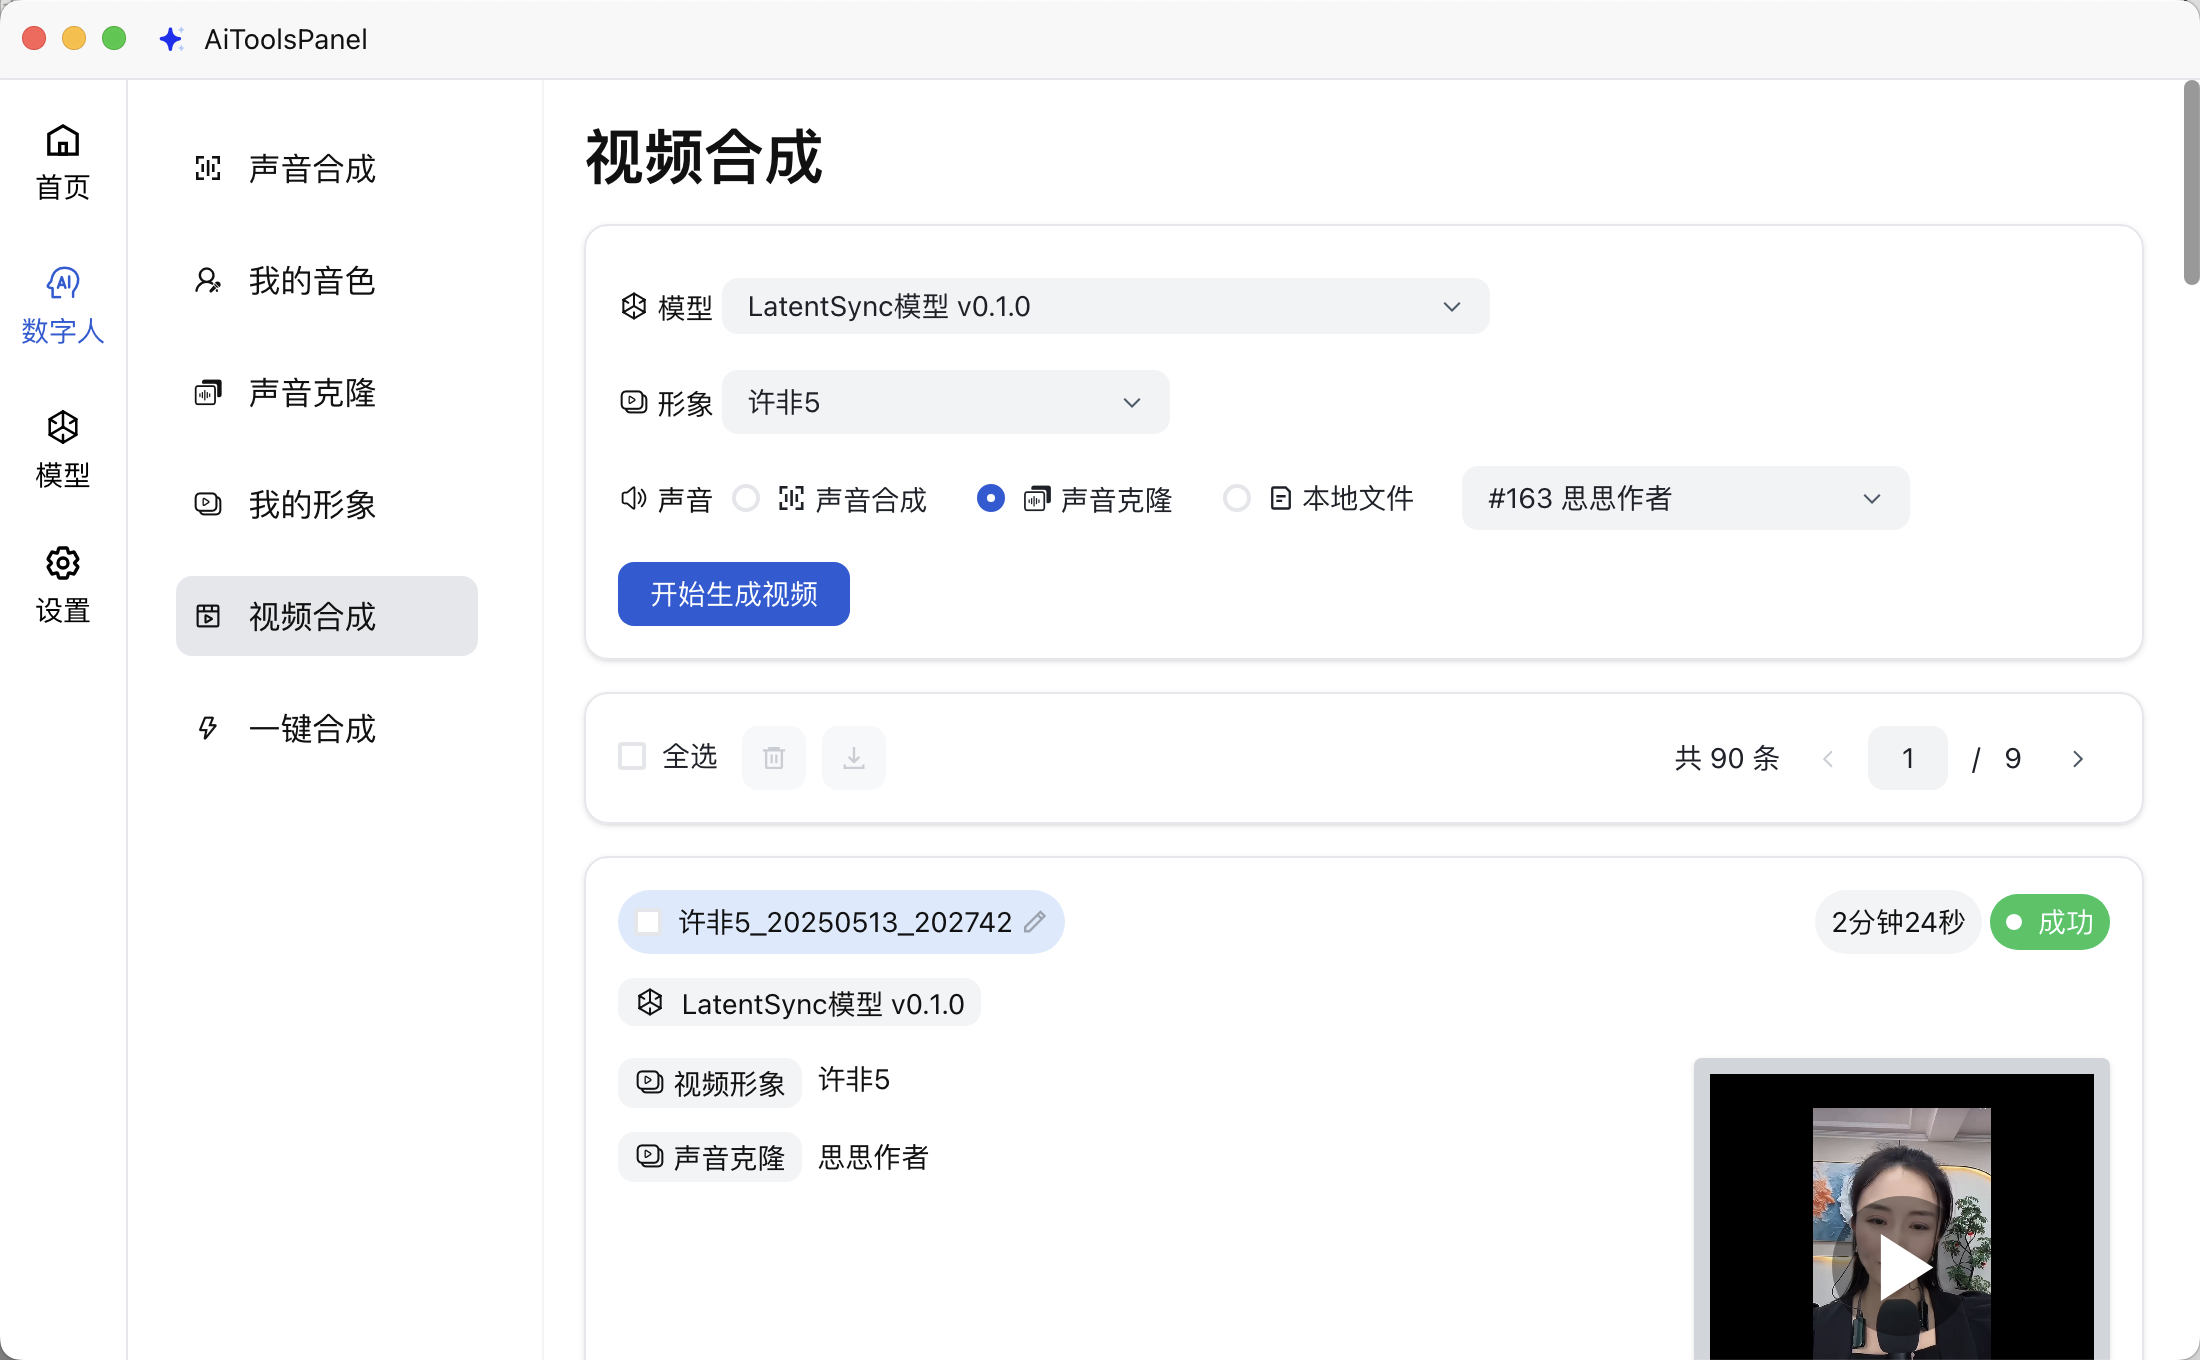Click the 视频形象 tag
This screenshot has height=1360, width=2200.
click(710, 1082)
